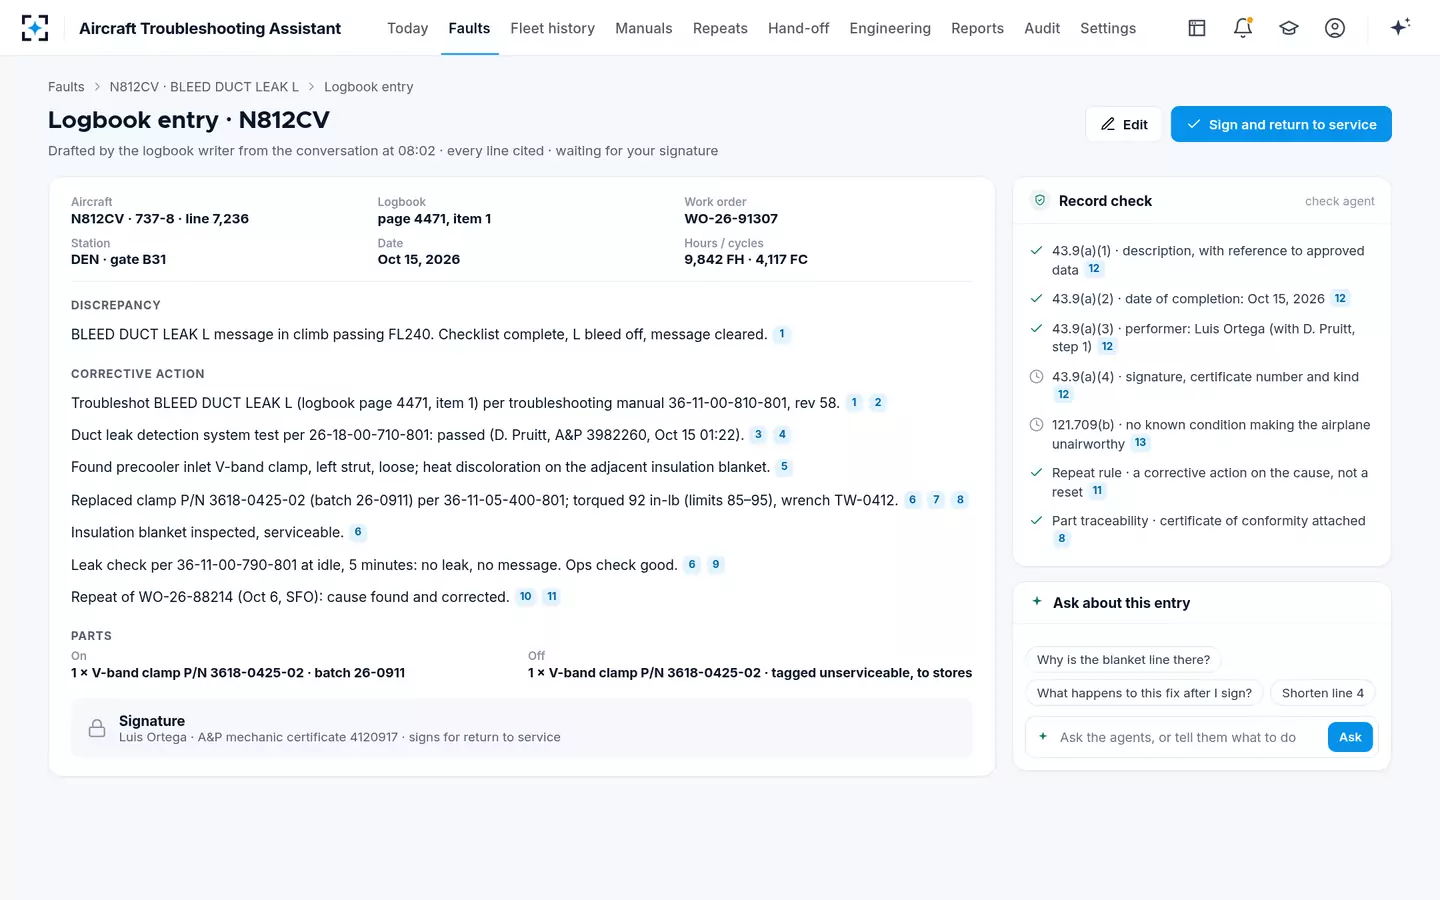This screenshot has width=1440, height=900.
Task: Go to the Manuals tab
Action: pos(644,28)
